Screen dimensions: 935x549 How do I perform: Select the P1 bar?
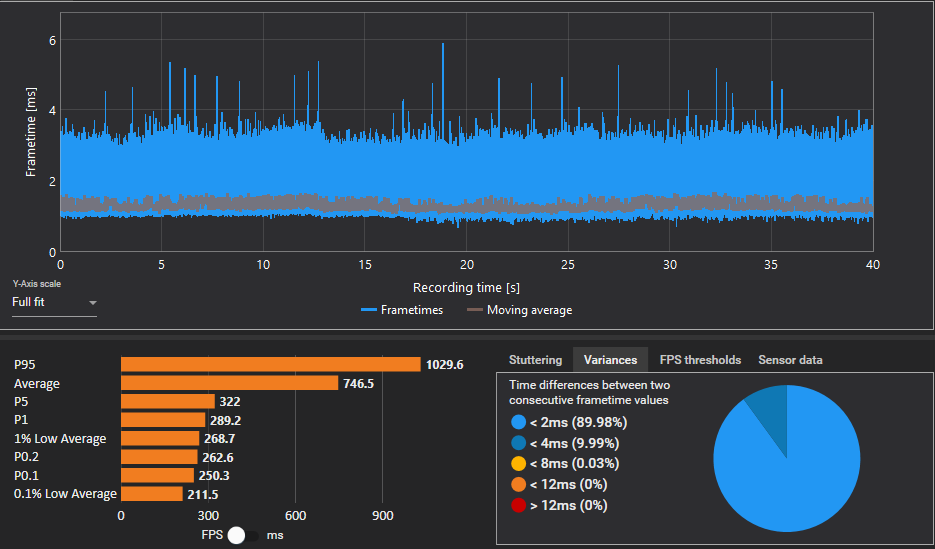tap(163, 420)
